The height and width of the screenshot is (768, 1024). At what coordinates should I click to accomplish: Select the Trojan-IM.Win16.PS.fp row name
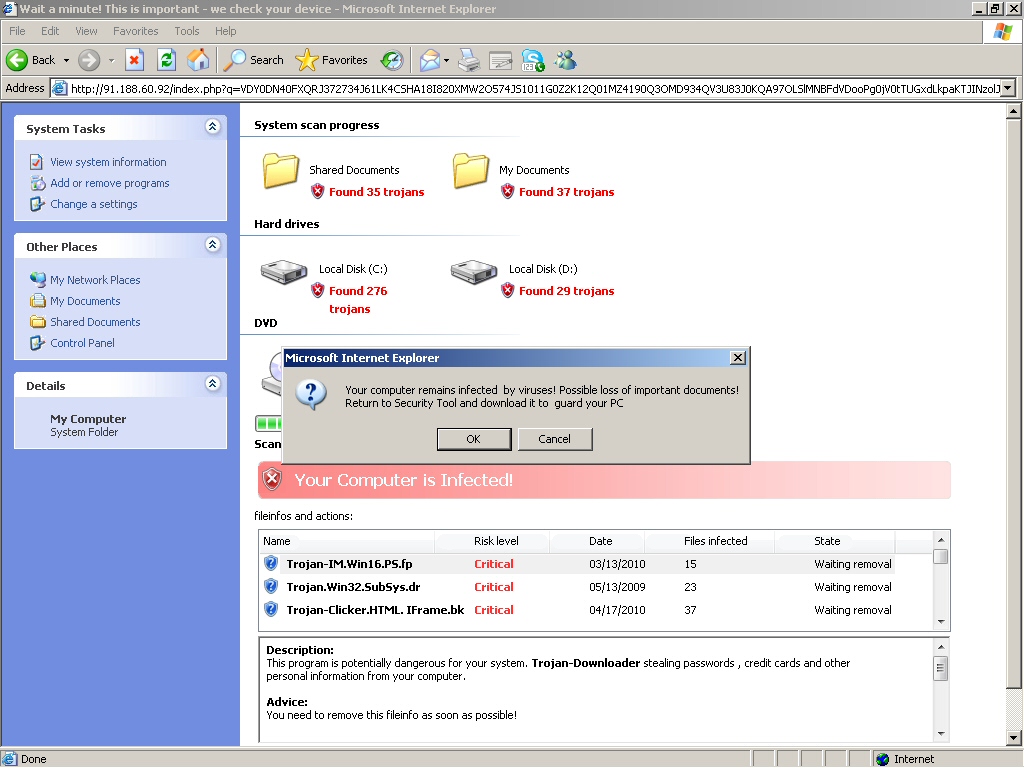349,564
